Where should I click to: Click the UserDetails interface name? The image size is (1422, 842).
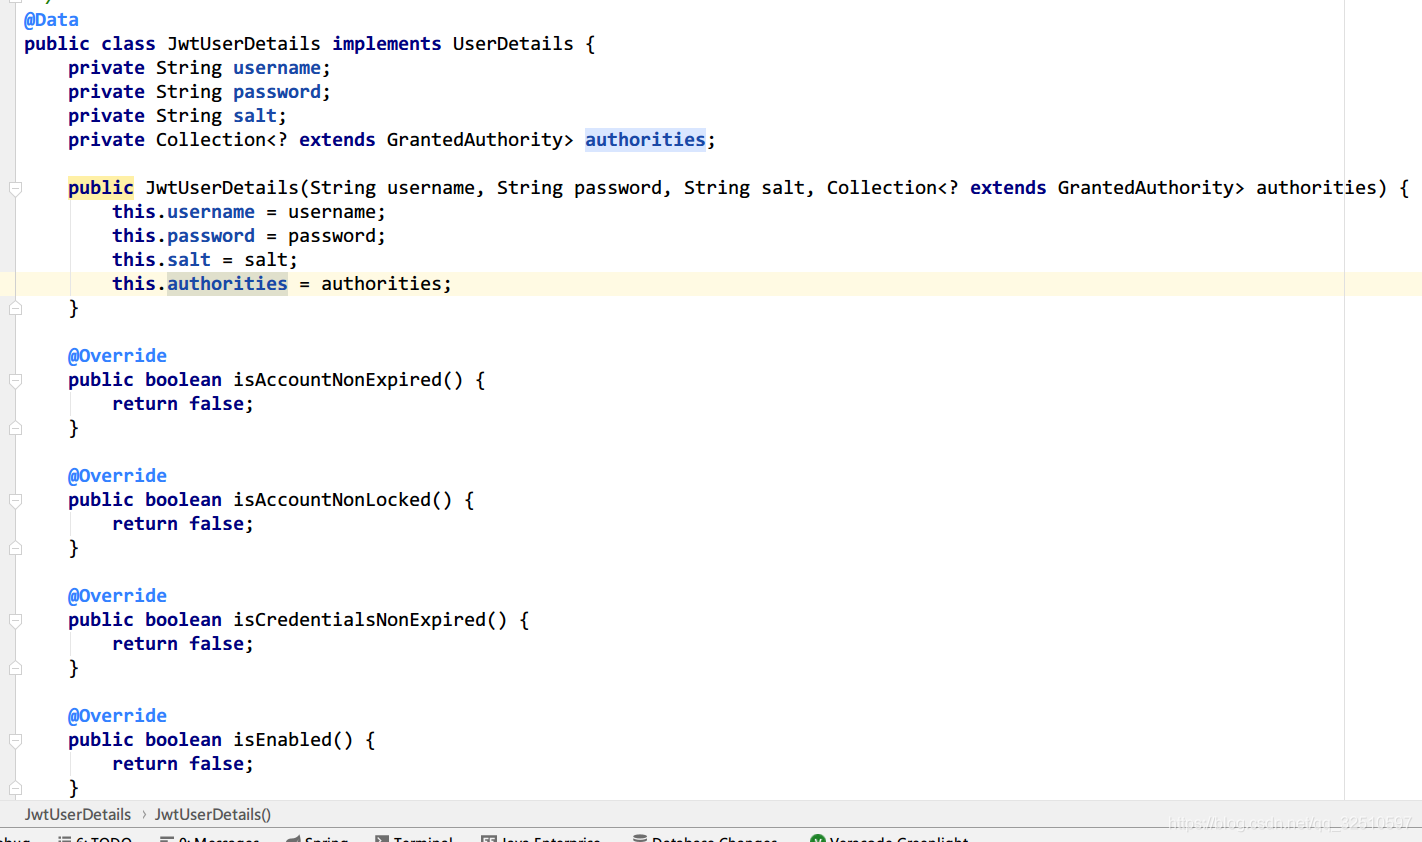[512, 44]
